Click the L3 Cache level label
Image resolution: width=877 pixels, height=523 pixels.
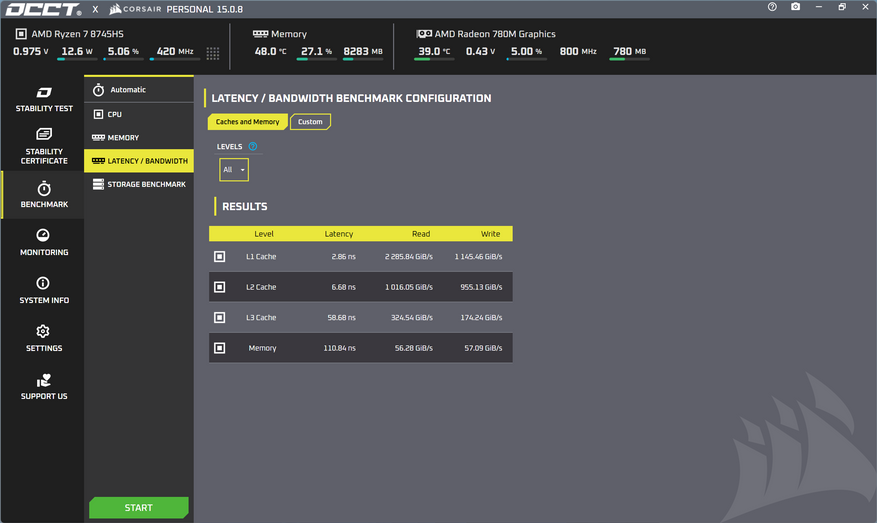coord(261,318)
